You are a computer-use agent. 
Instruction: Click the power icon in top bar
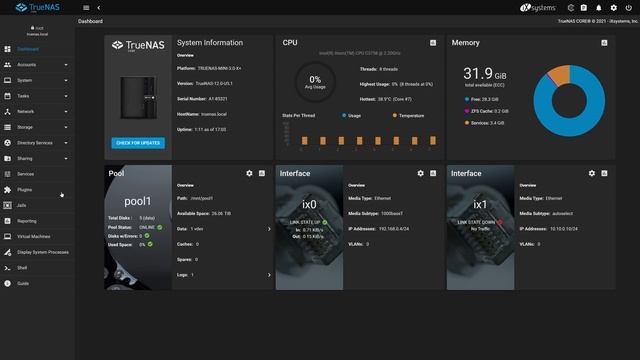pos(629,8)
